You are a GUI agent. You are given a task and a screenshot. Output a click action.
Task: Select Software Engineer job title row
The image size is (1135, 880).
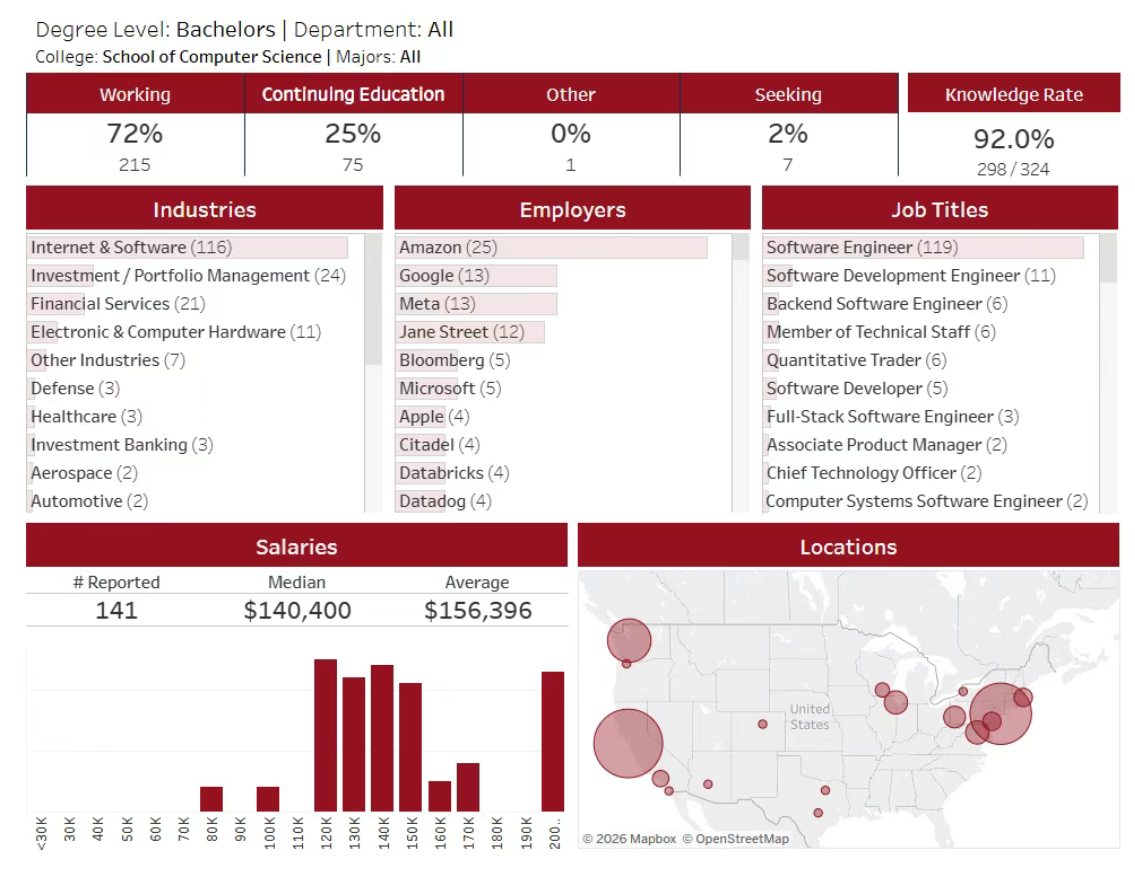(840, 248)
